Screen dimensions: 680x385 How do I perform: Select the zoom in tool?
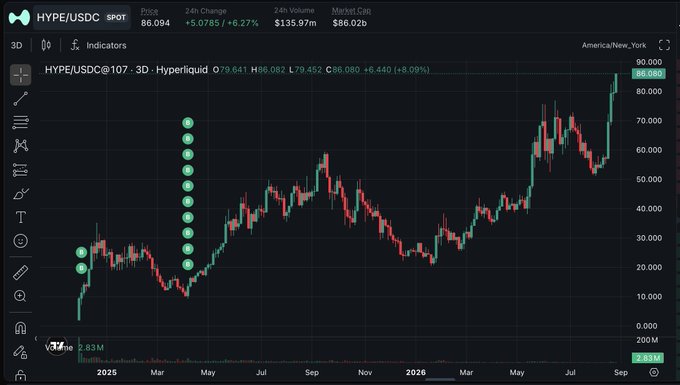(x=20, y=296)
